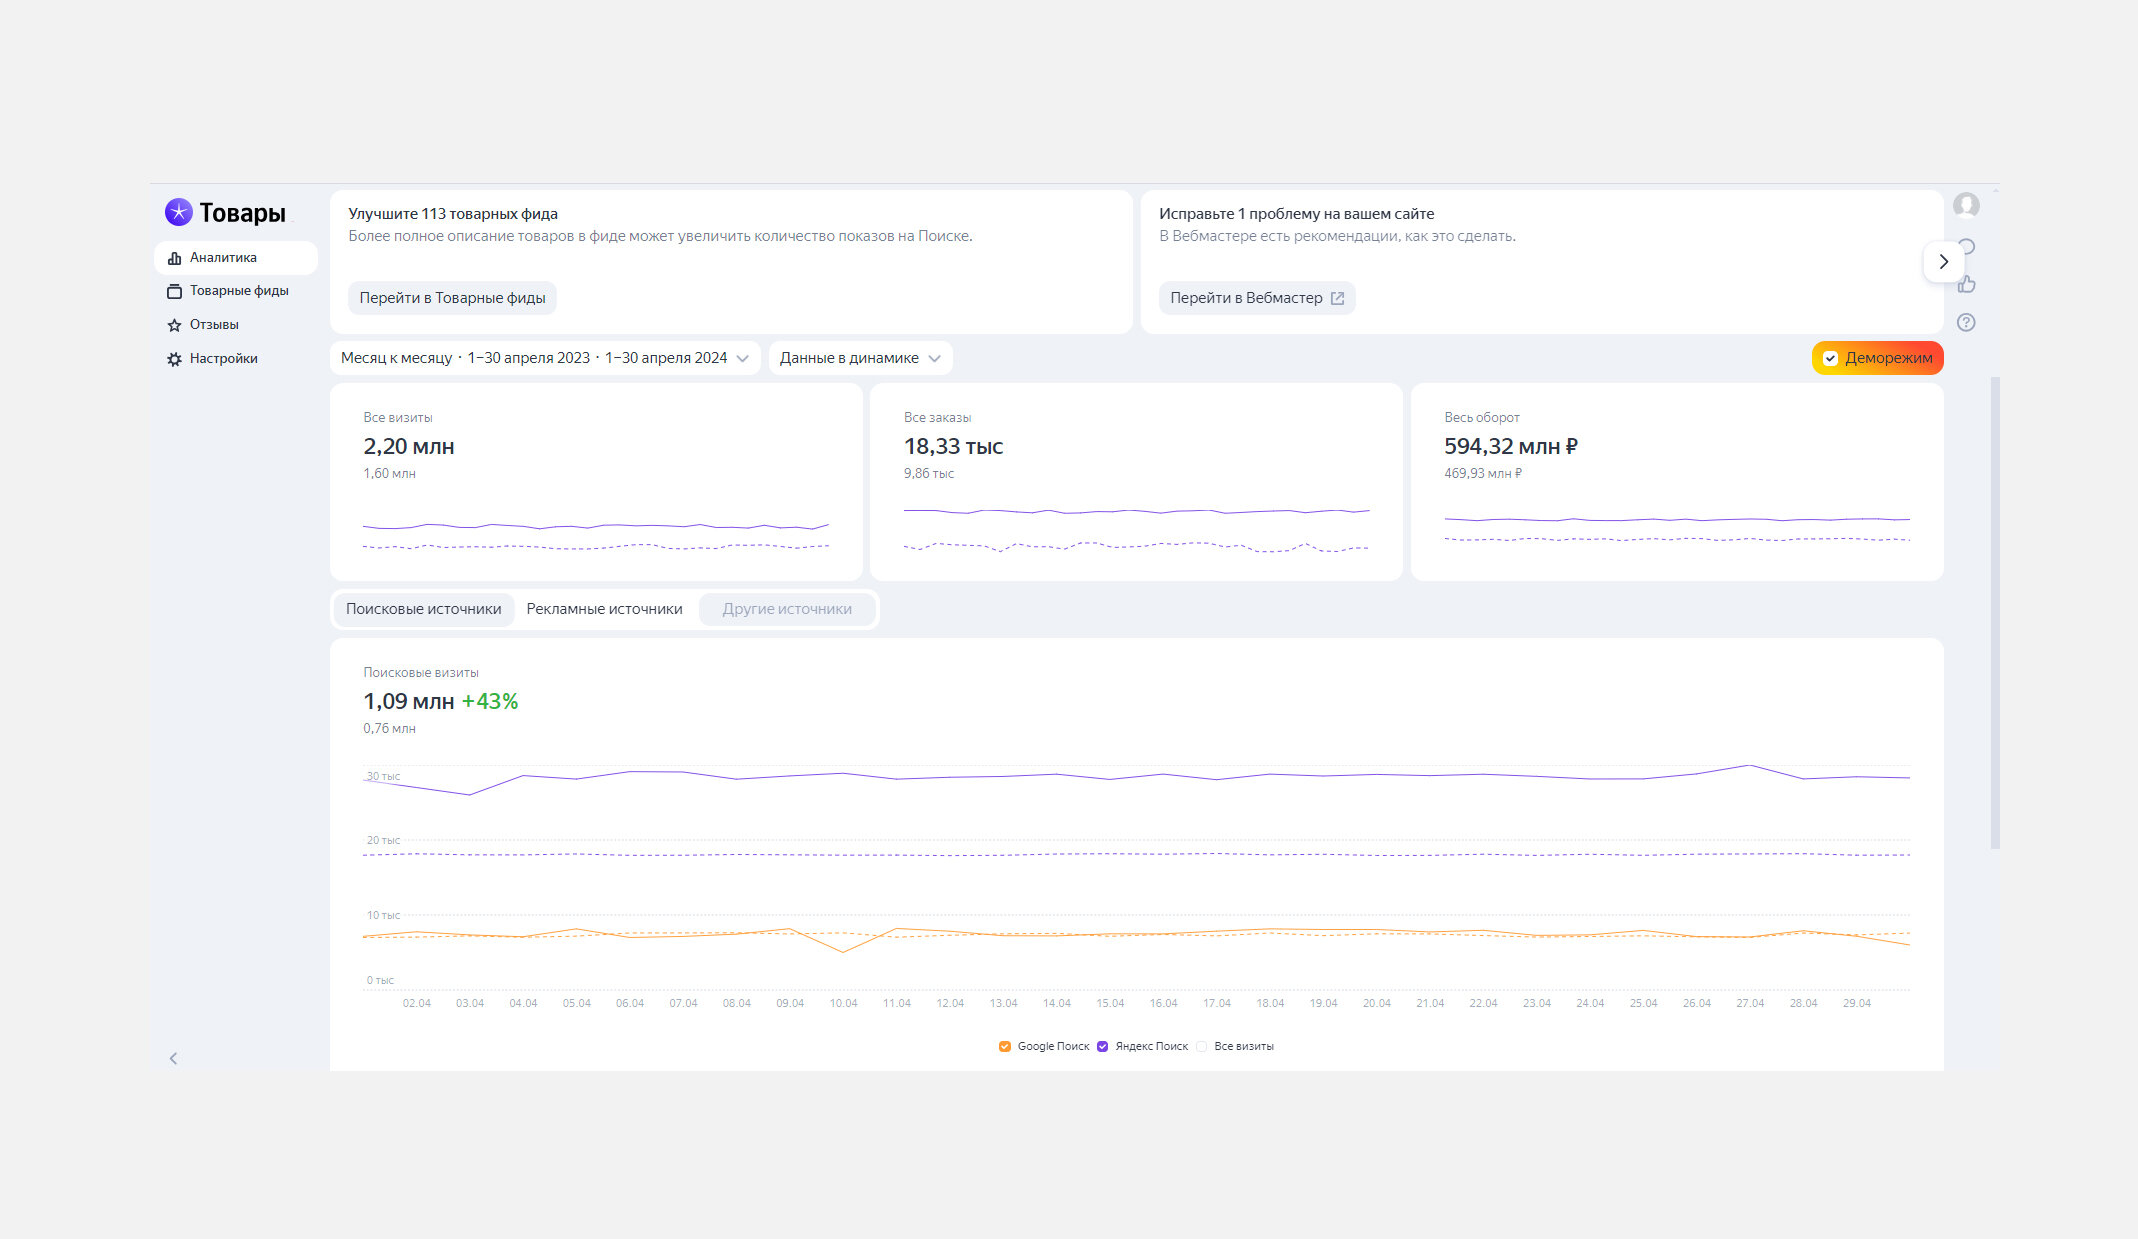Open the question mark help icon

tap(1966, 322)
